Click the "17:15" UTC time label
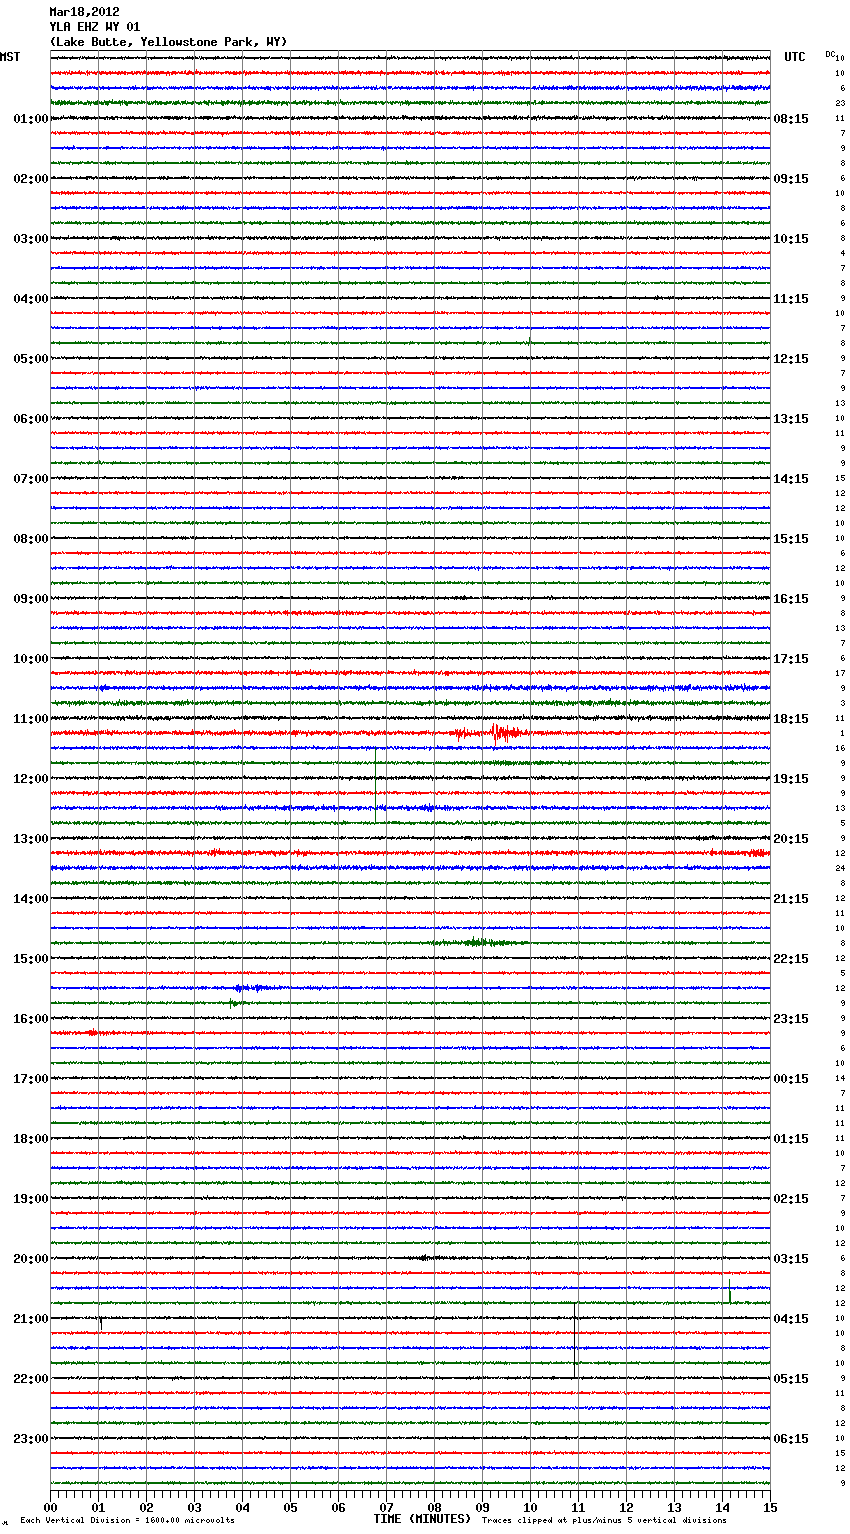The height and width of the screenshot is (1534, 850). (x=791, y=659)
